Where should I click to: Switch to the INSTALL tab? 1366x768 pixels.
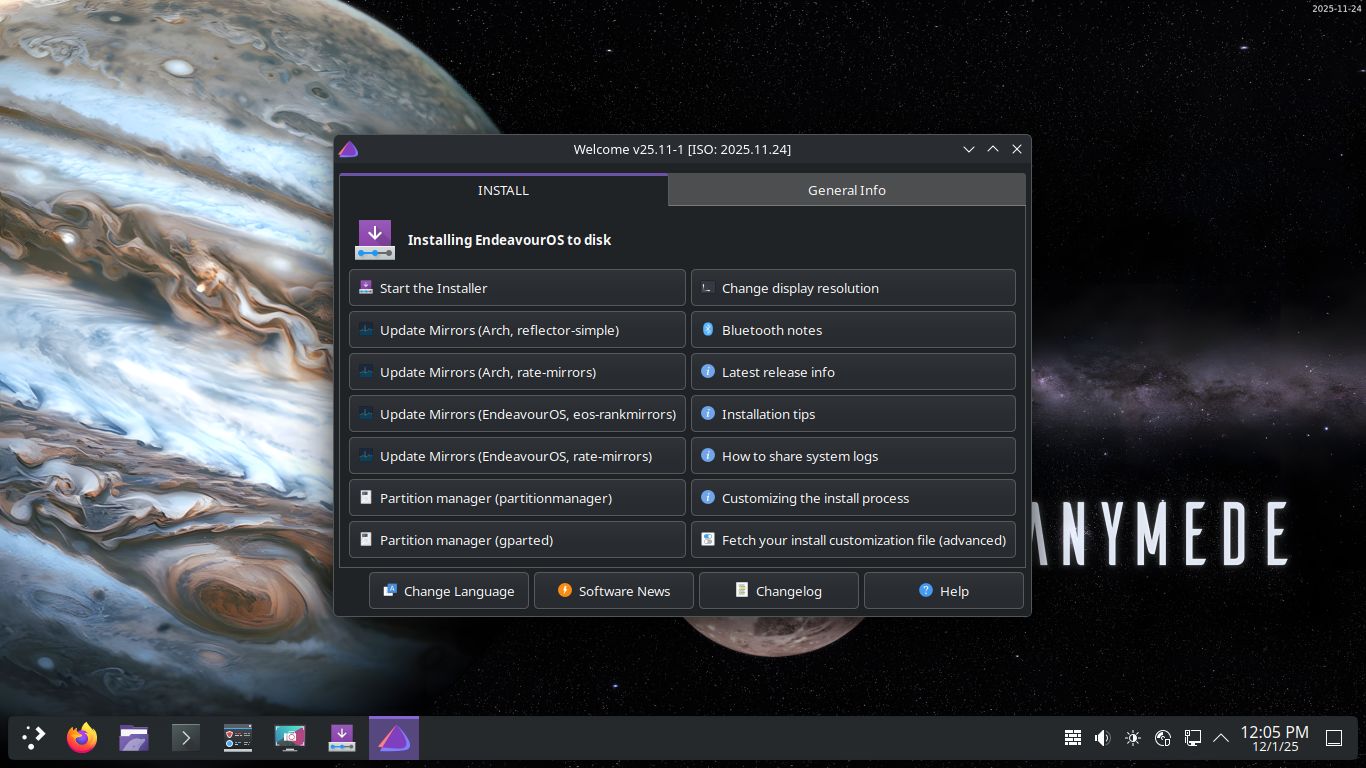[503, 190]
